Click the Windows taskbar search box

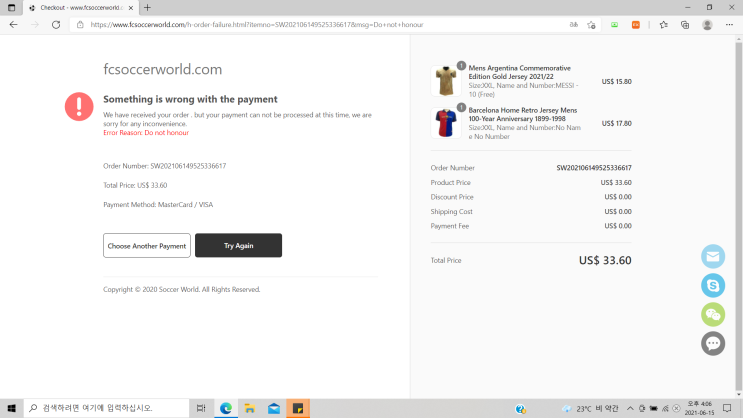[x=106, y=408]
